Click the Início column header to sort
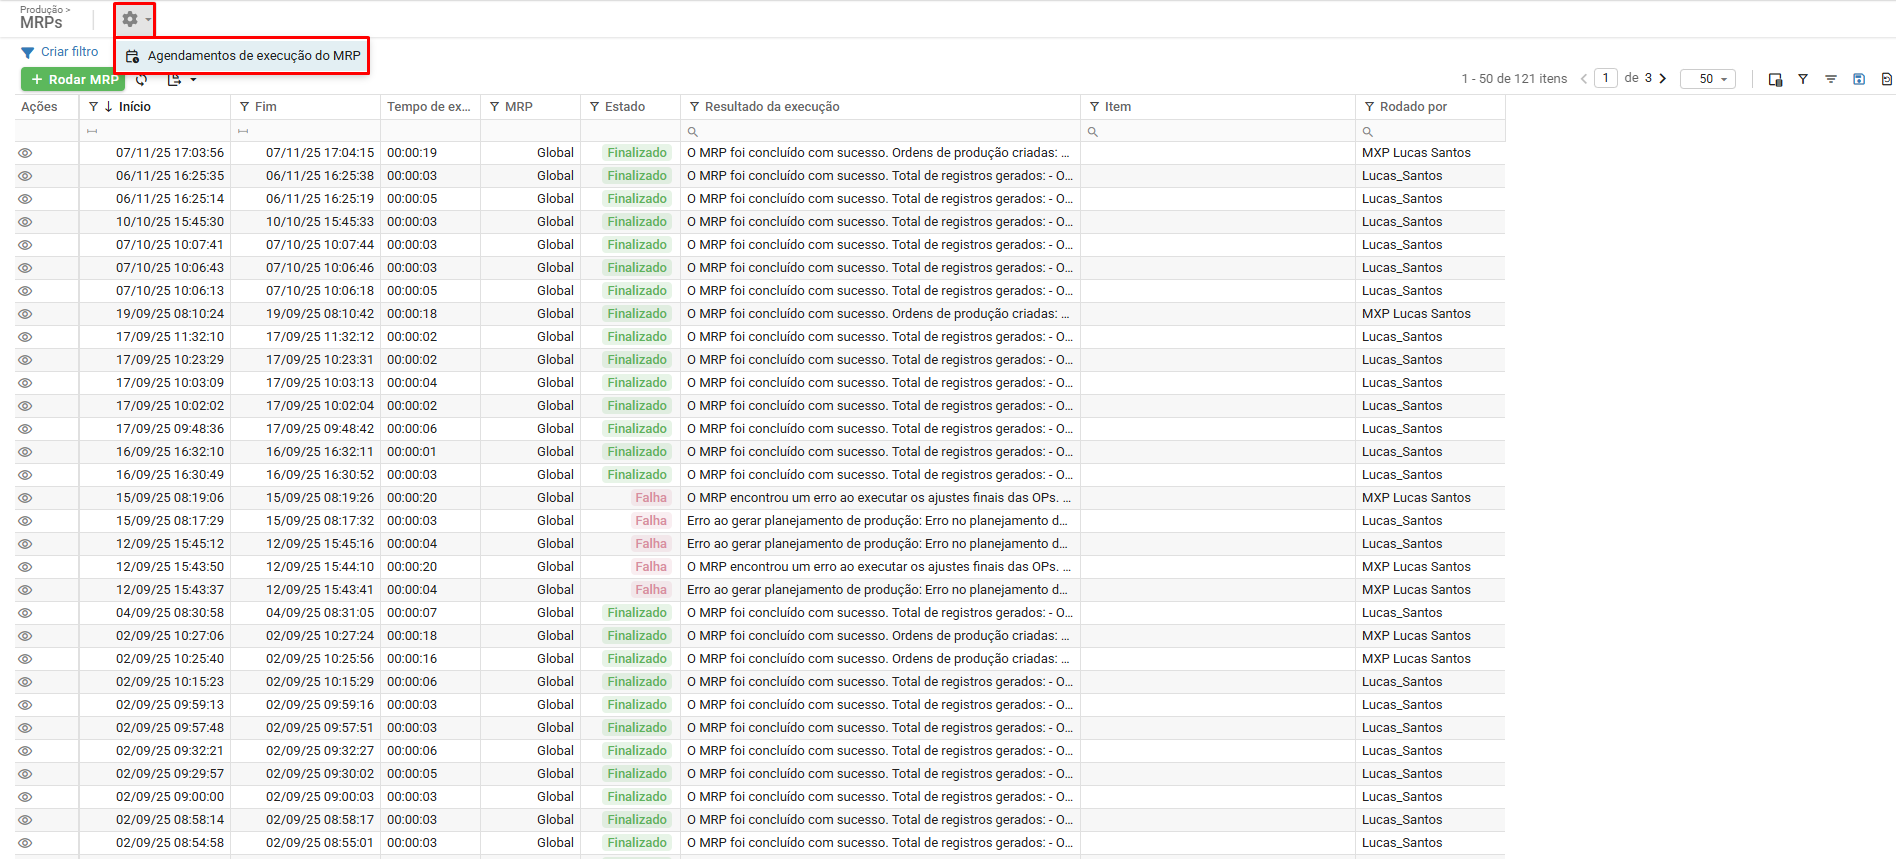 pyautogui.click(x=135, y=107)
